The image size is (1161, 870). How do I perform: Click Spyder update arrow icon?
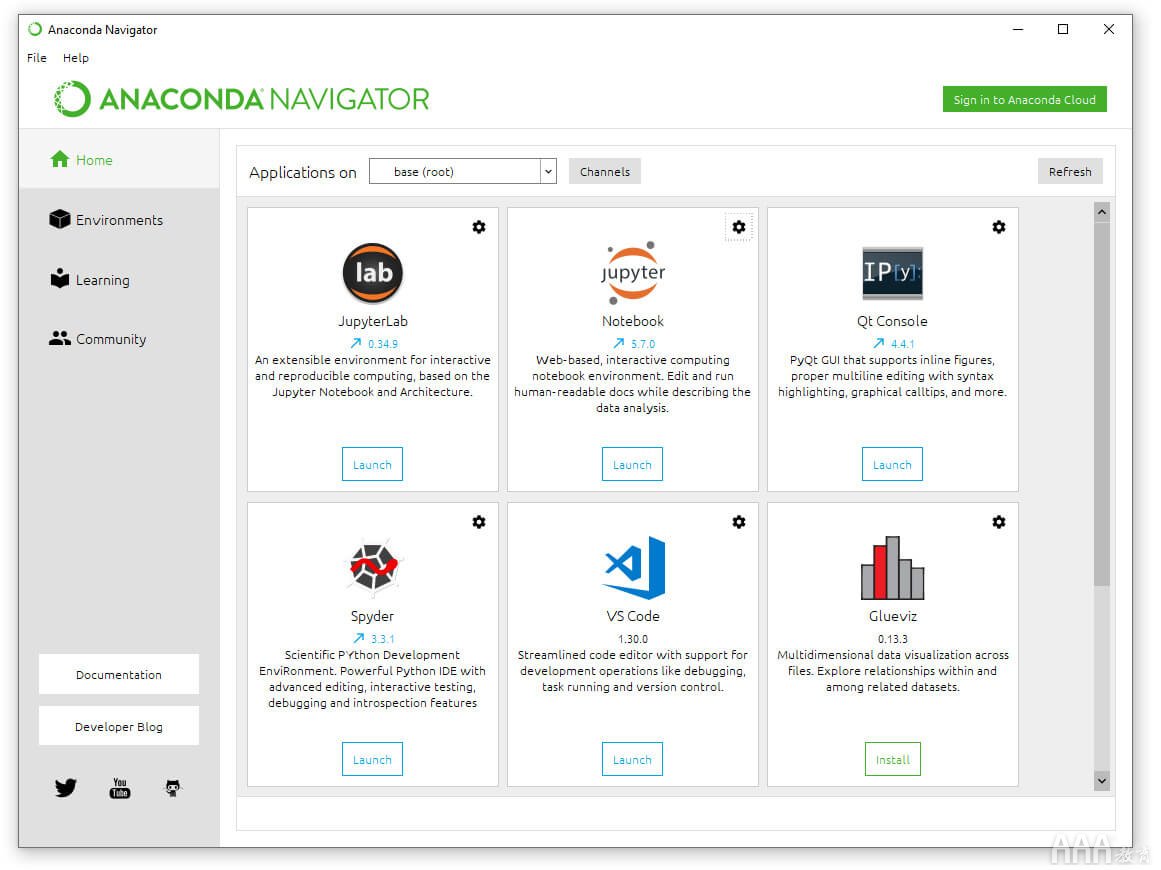point(358,638)
